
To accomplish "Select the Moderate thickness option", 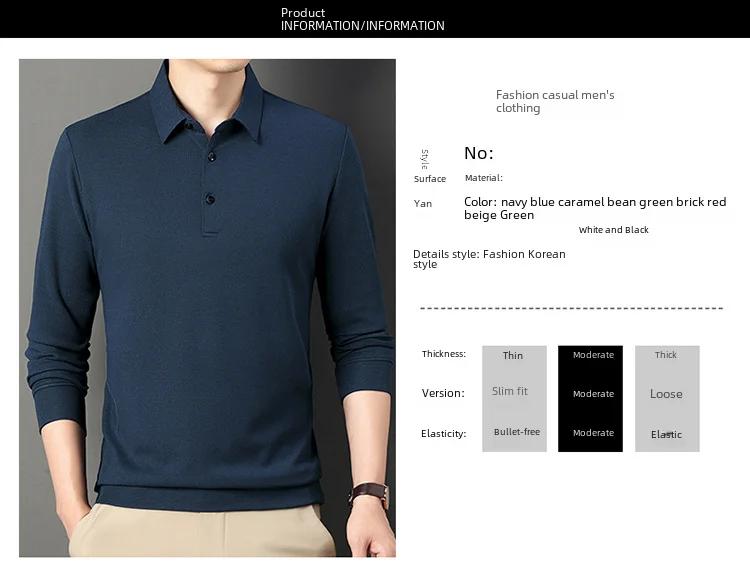I will coord(593,355).
